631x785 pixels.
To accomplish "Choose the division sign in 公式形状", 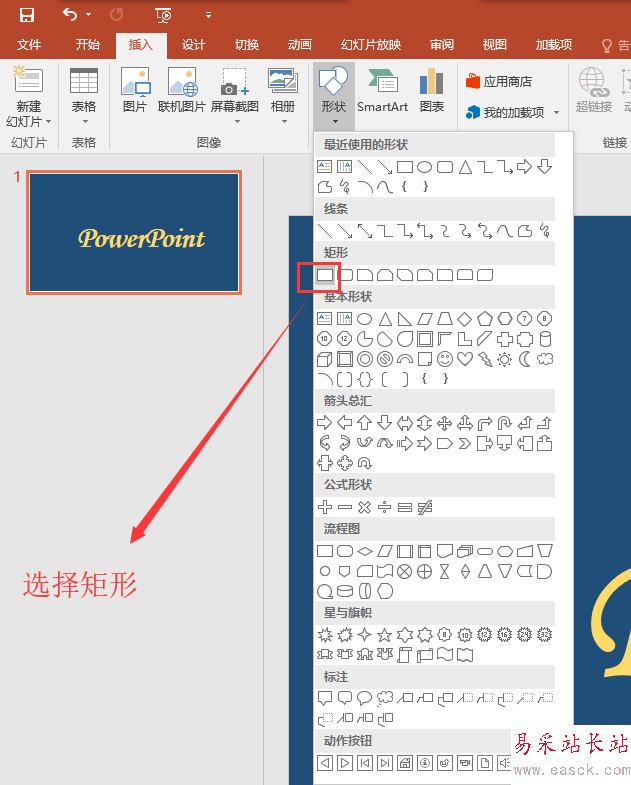I will pyautogui.click(x=385, y=507).
